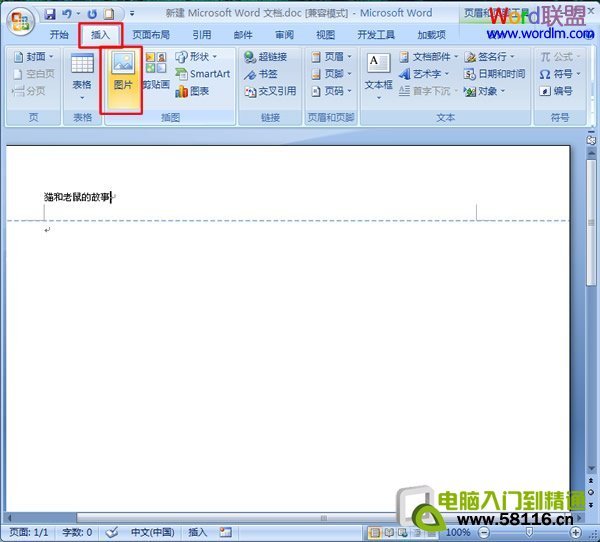Create new document from Quick Access toolbar
This screenshot has width=600, height=542.
[109, 15]
